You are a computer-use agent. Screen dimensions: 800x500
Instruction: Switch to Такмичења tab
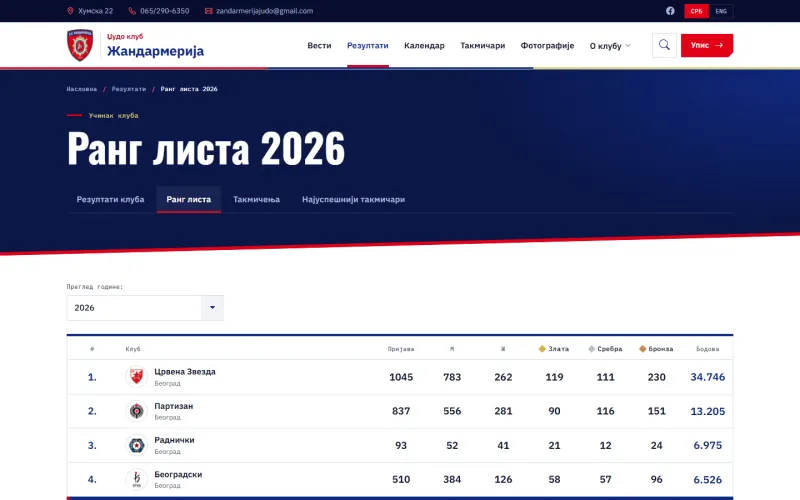point(256,199)
